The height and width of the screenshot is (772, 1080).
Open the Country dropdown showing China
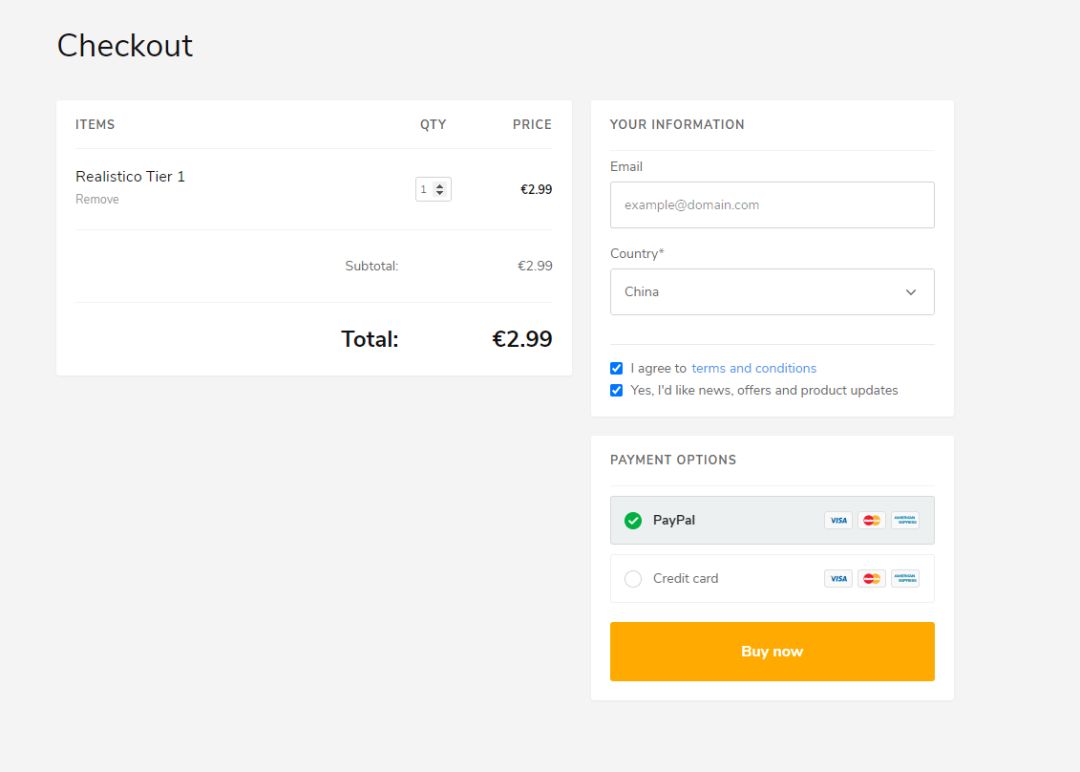[771, 292]
